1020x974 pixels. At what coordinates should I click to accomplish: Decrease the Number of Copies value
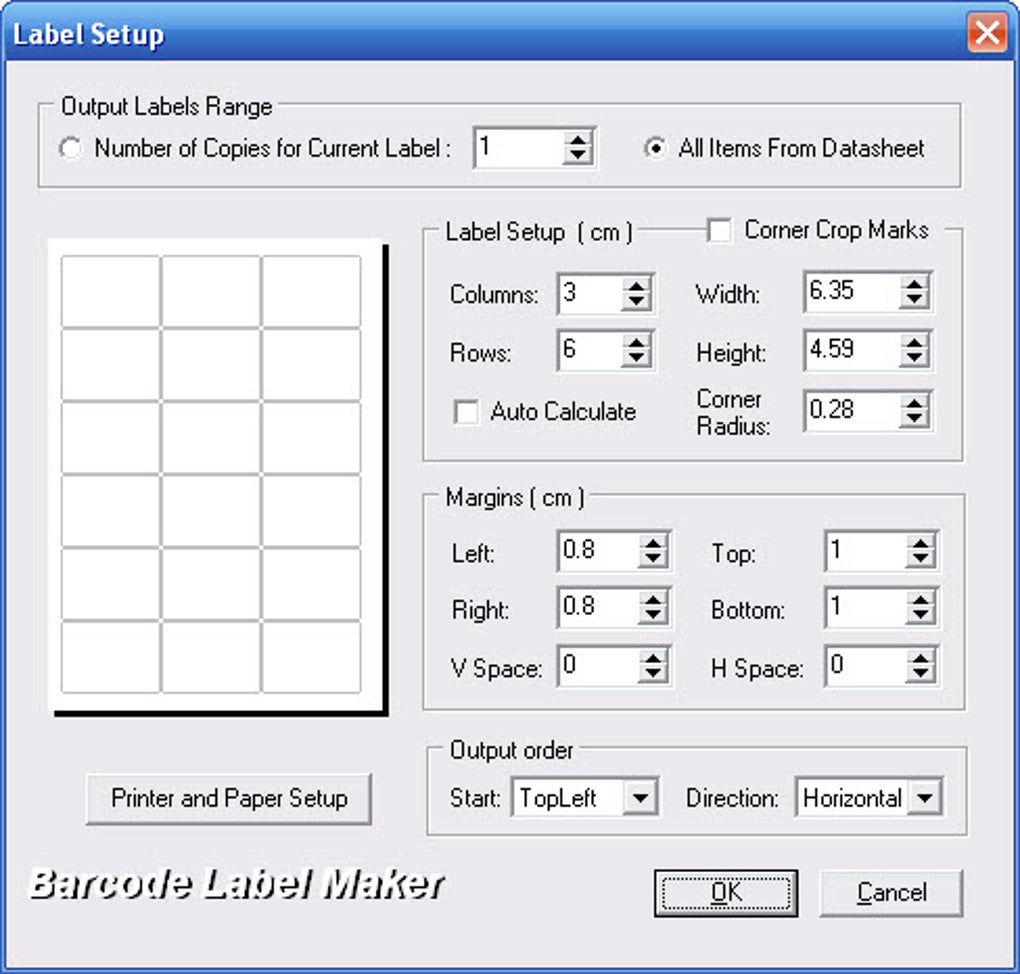tap(577, 156)
